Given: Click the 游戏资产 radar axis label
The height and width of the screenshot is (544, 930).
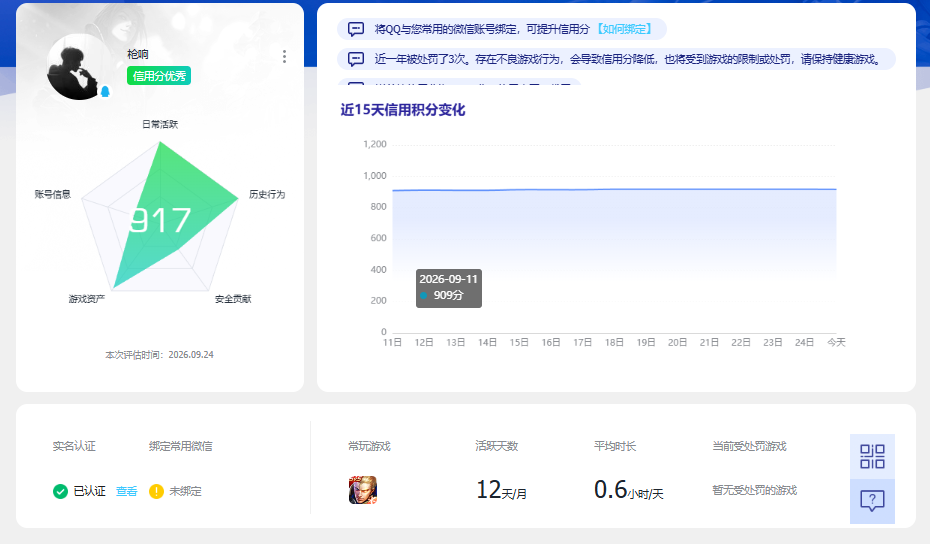Looking at the screenshot, I should [87, 298].
